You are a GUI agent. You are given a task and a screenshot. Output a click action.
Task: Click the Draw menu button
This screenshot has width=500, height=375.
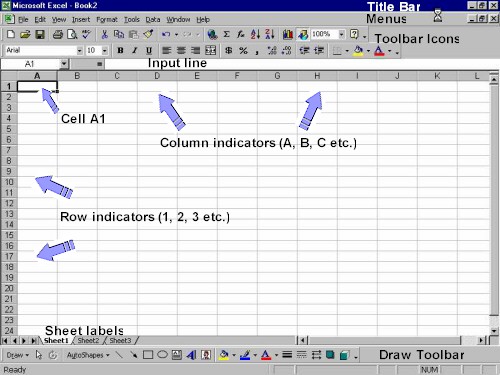coord(18,355)
